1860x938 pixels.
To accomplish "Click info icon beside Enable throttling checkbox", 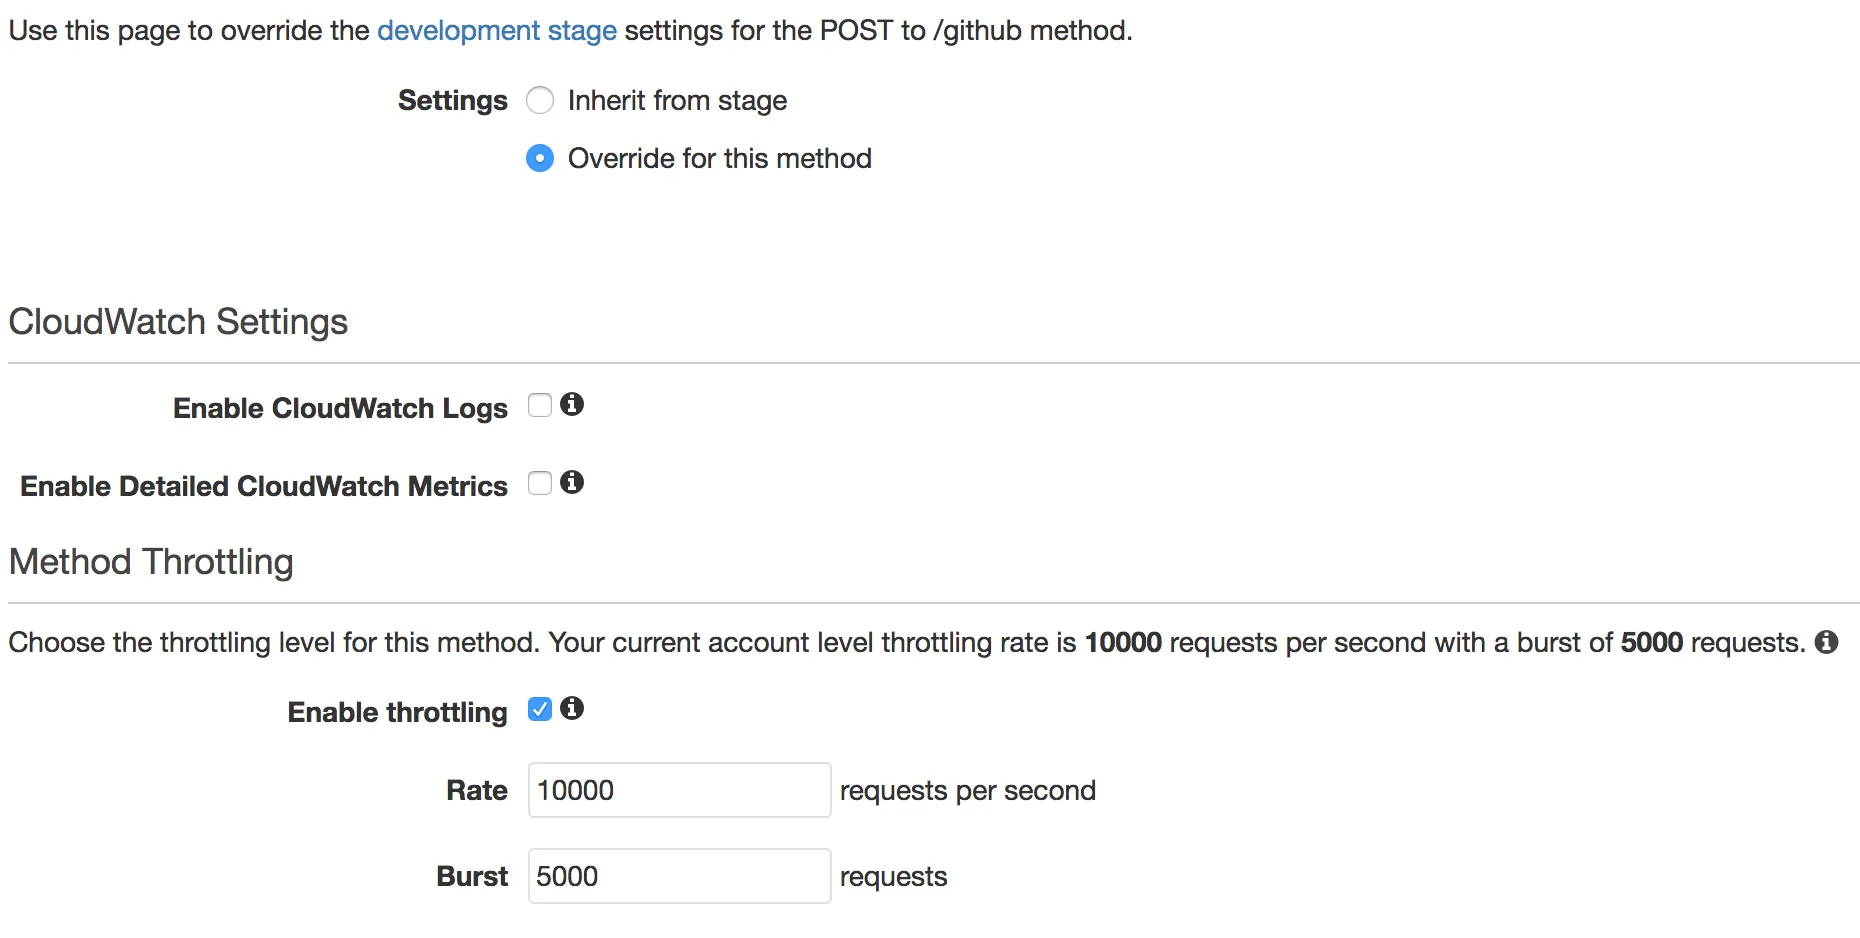I will click(x=572, y=708).
